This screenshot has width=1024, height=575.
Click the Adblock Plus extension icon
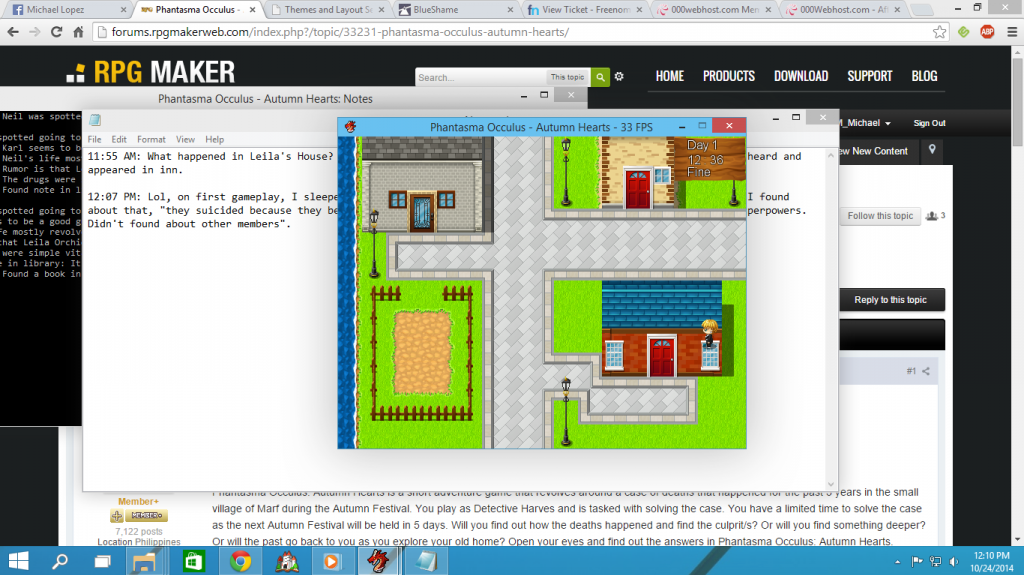click(x=985, y=32)
